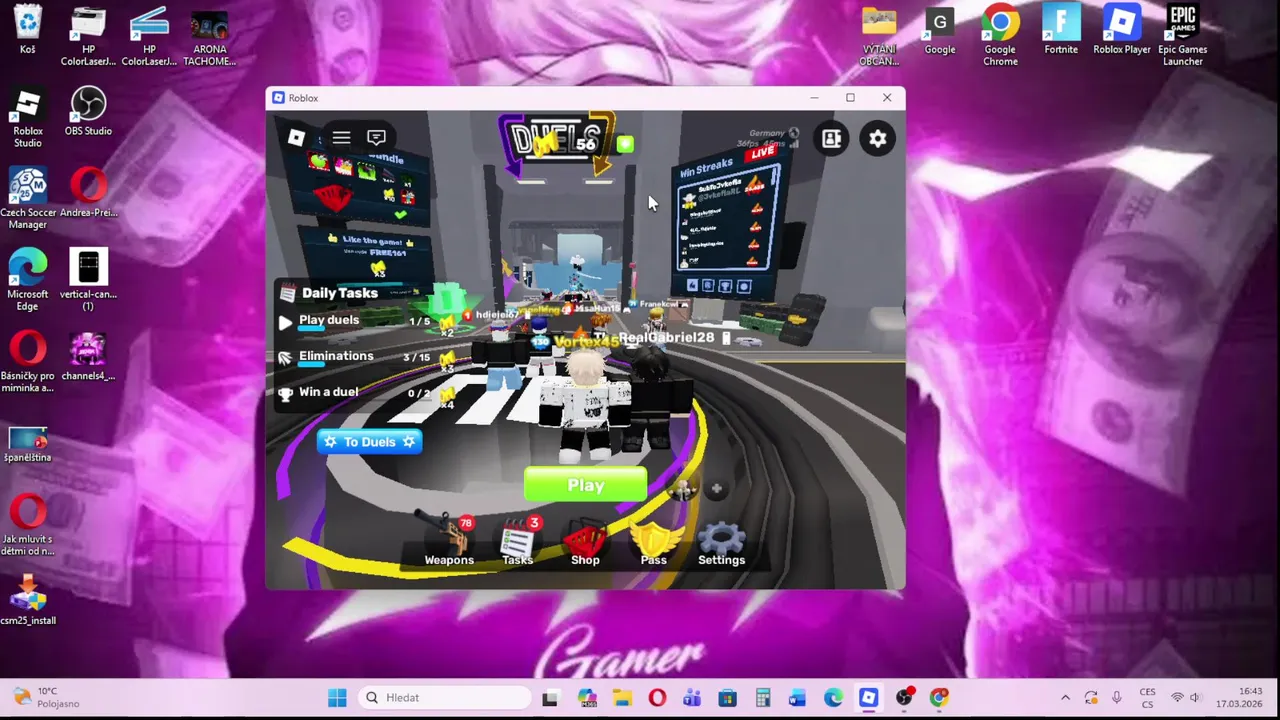Open the Google desktop shortcut
Viewport: 1280px width, 720px height.
tap(940, 30)
